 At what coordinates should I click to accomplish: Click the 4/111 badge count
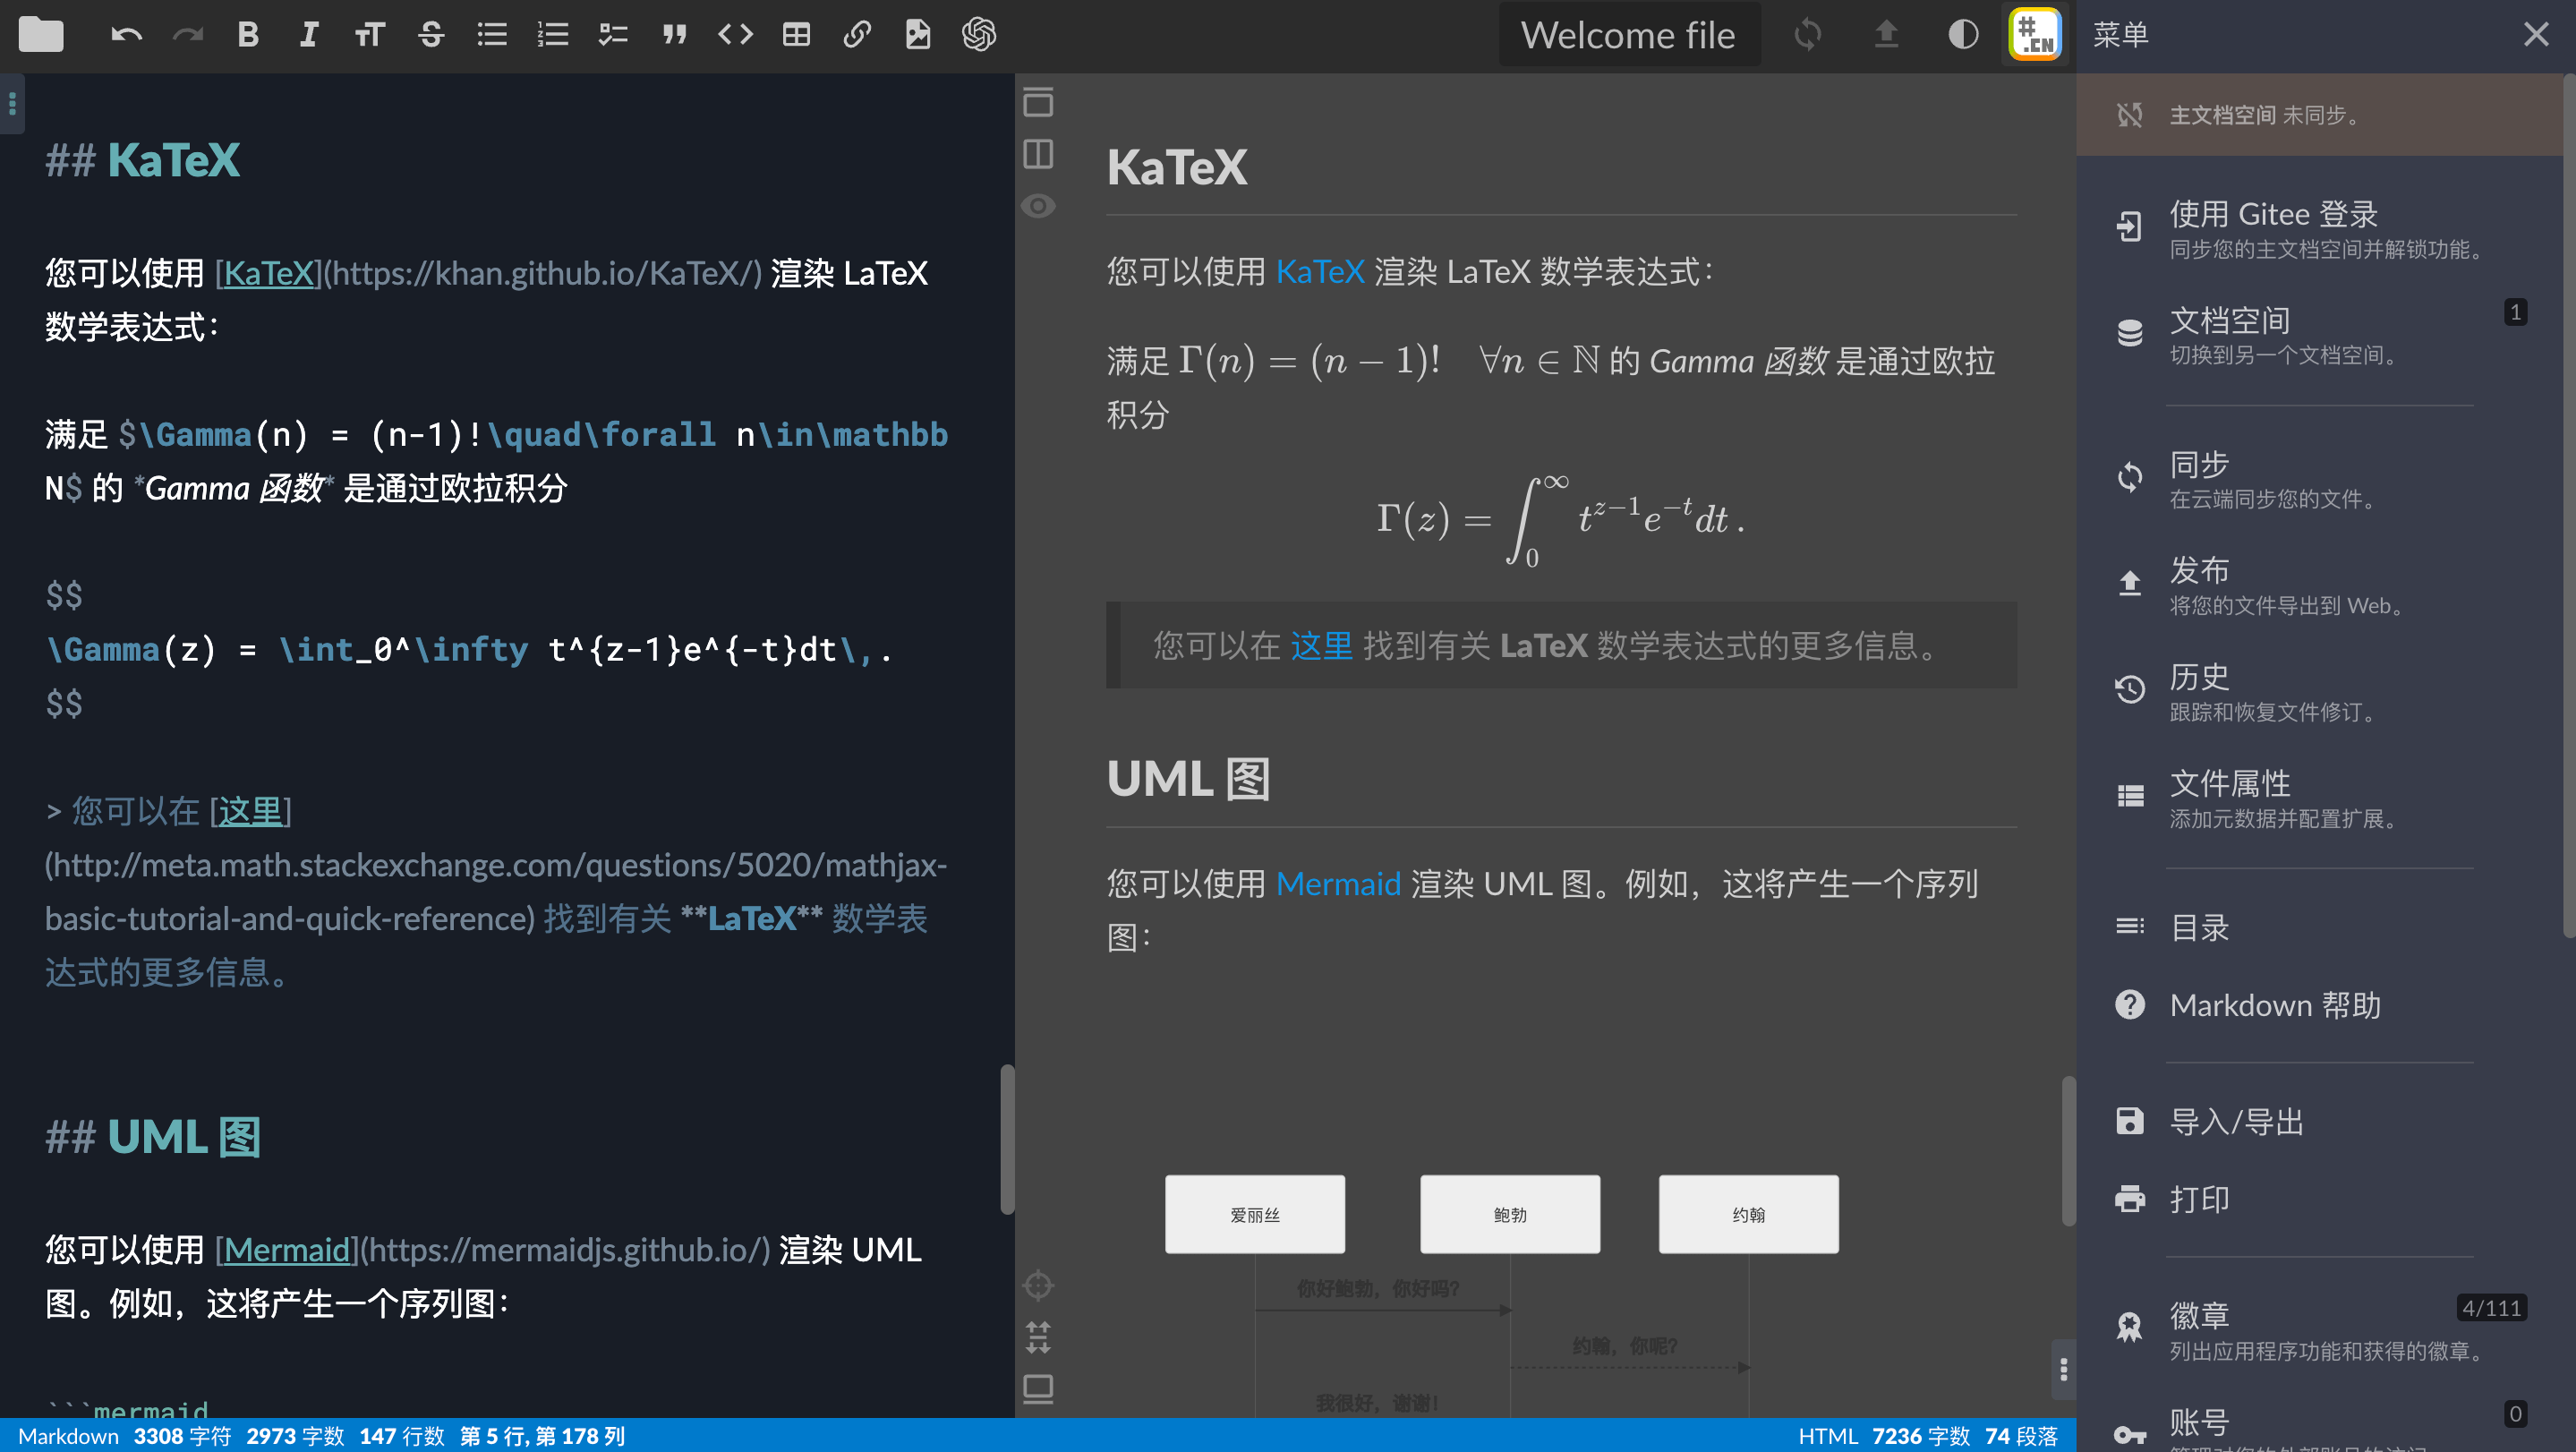2491,1308
